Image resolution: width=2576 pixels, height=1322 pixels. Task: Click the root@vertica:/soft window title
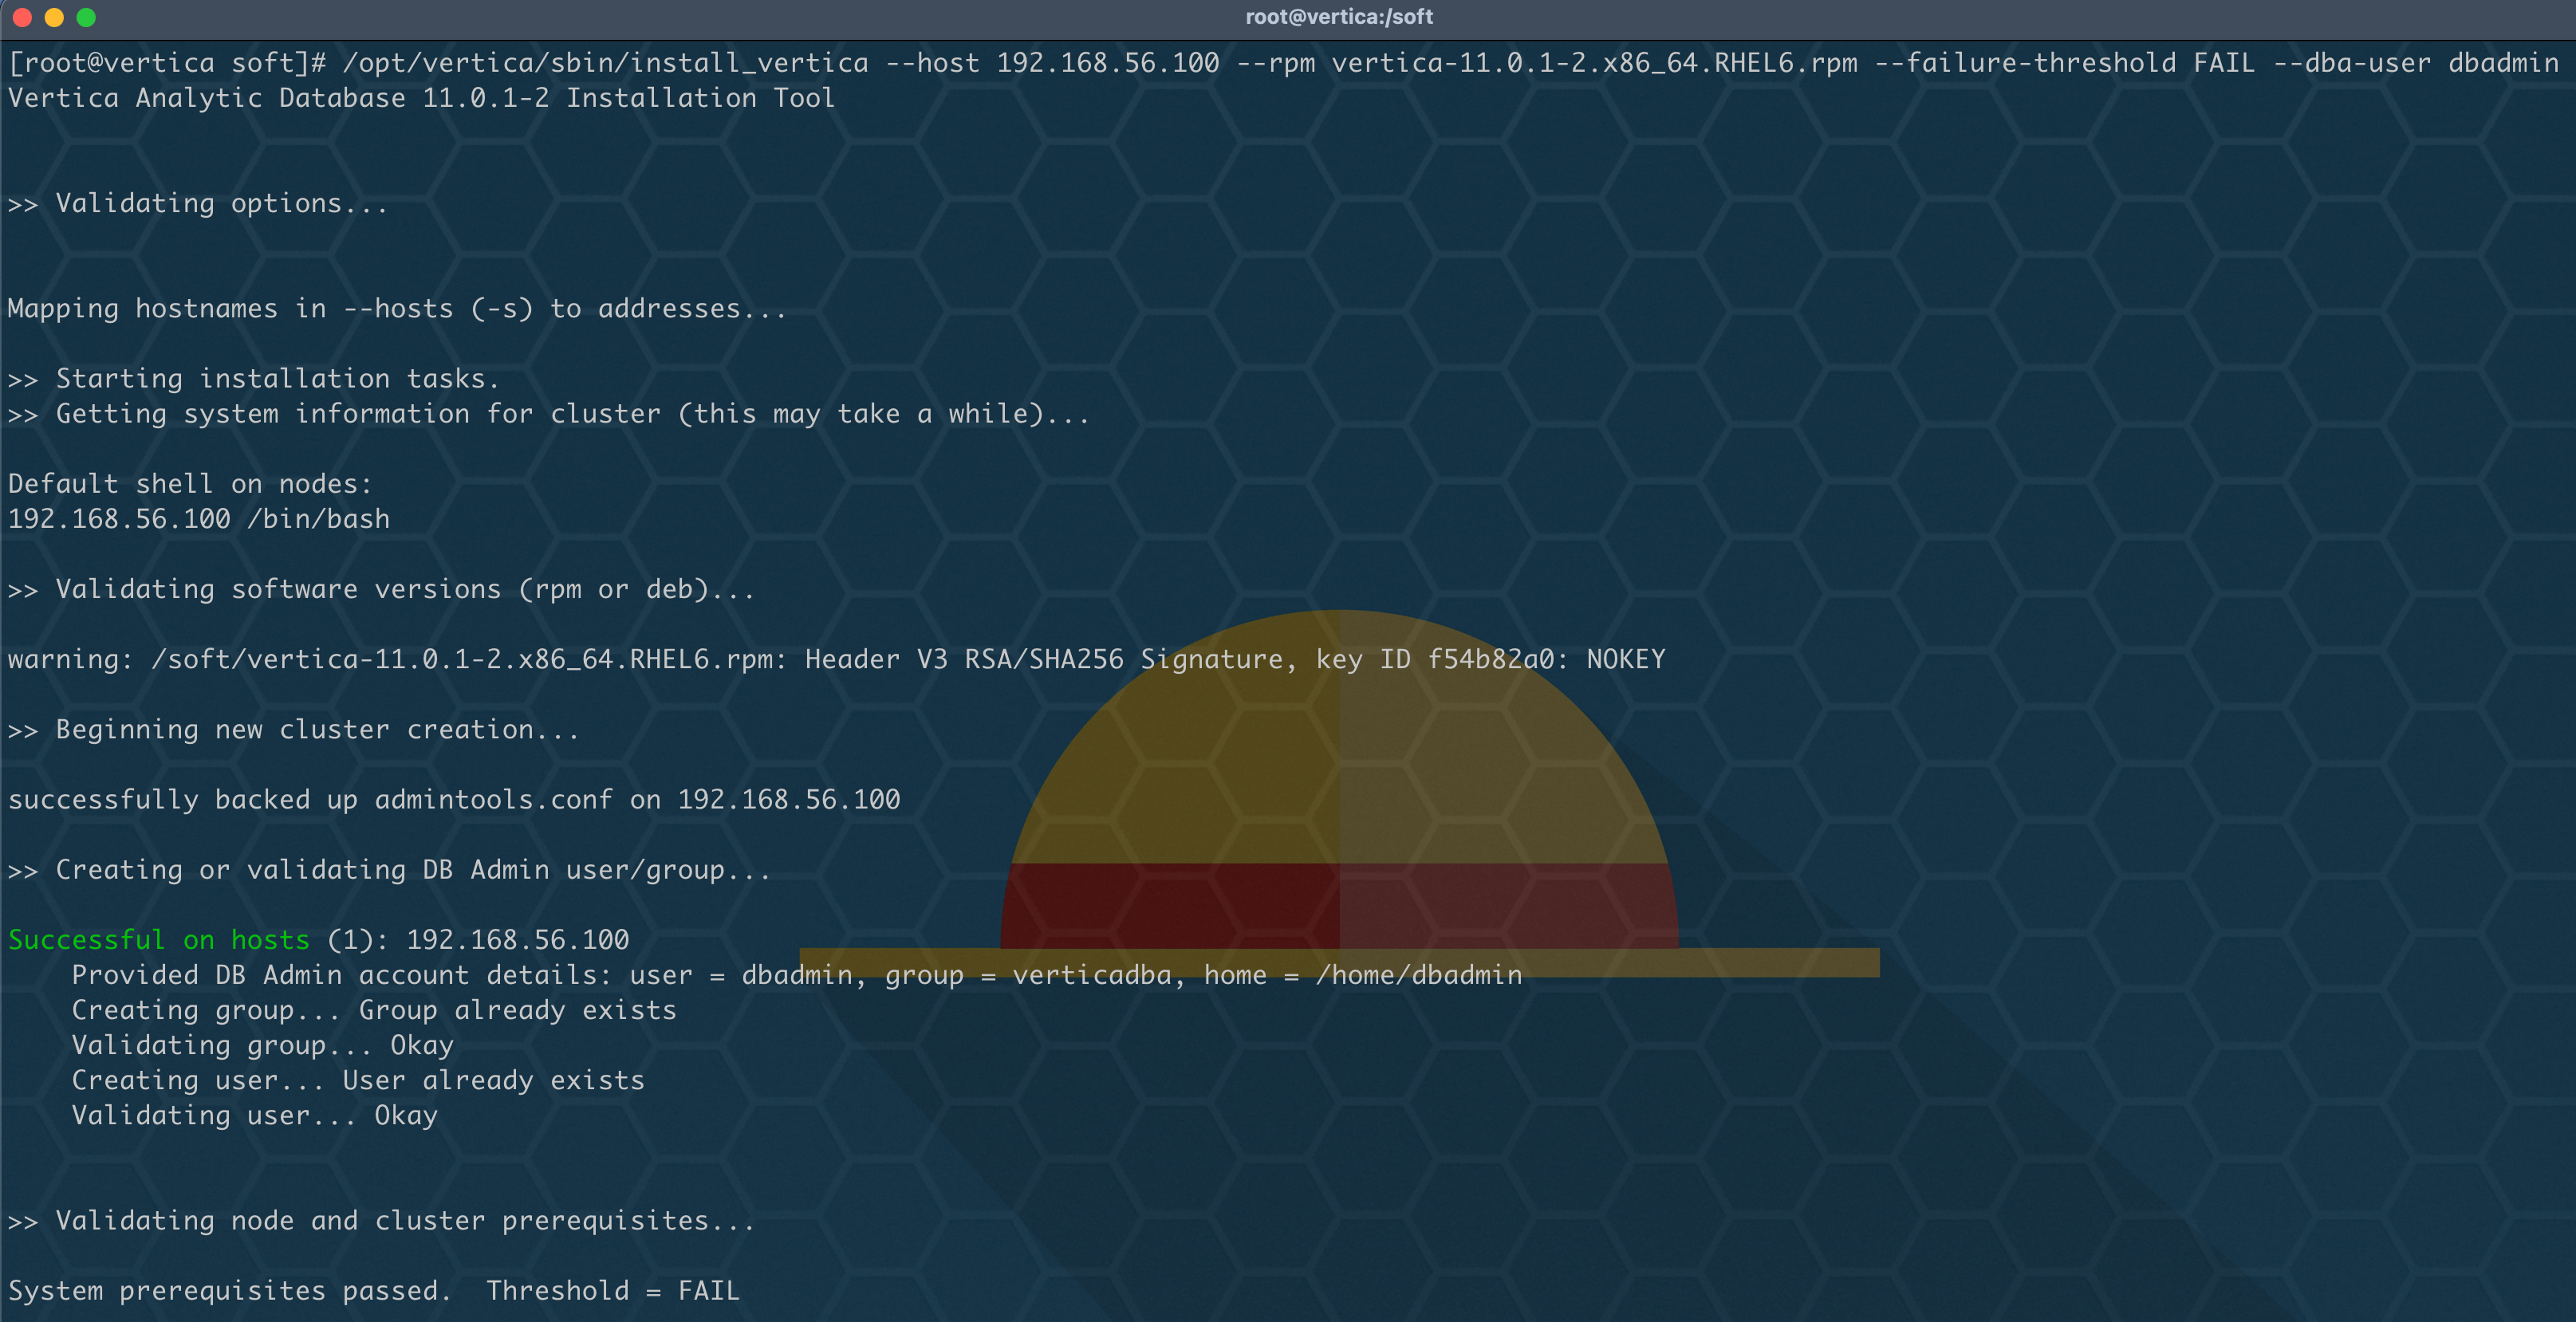(x=1338, y=17)
